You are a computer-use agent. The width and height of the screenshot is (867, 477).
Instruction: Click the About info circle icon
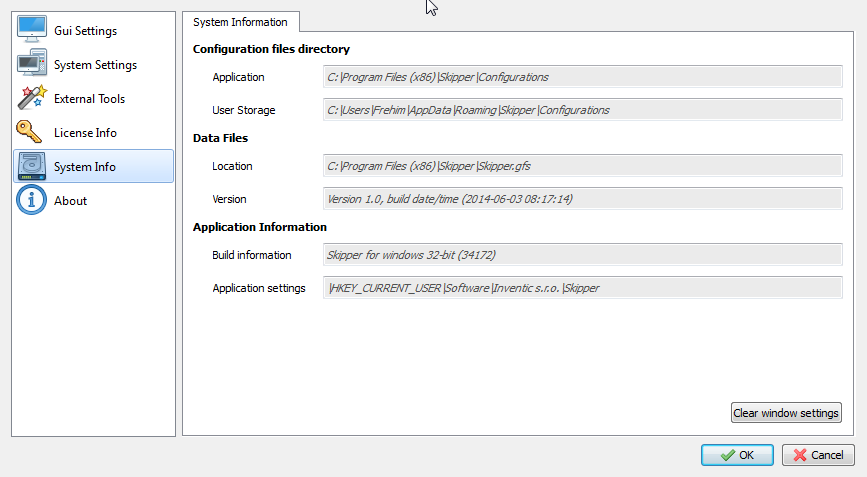pos(31,200)
